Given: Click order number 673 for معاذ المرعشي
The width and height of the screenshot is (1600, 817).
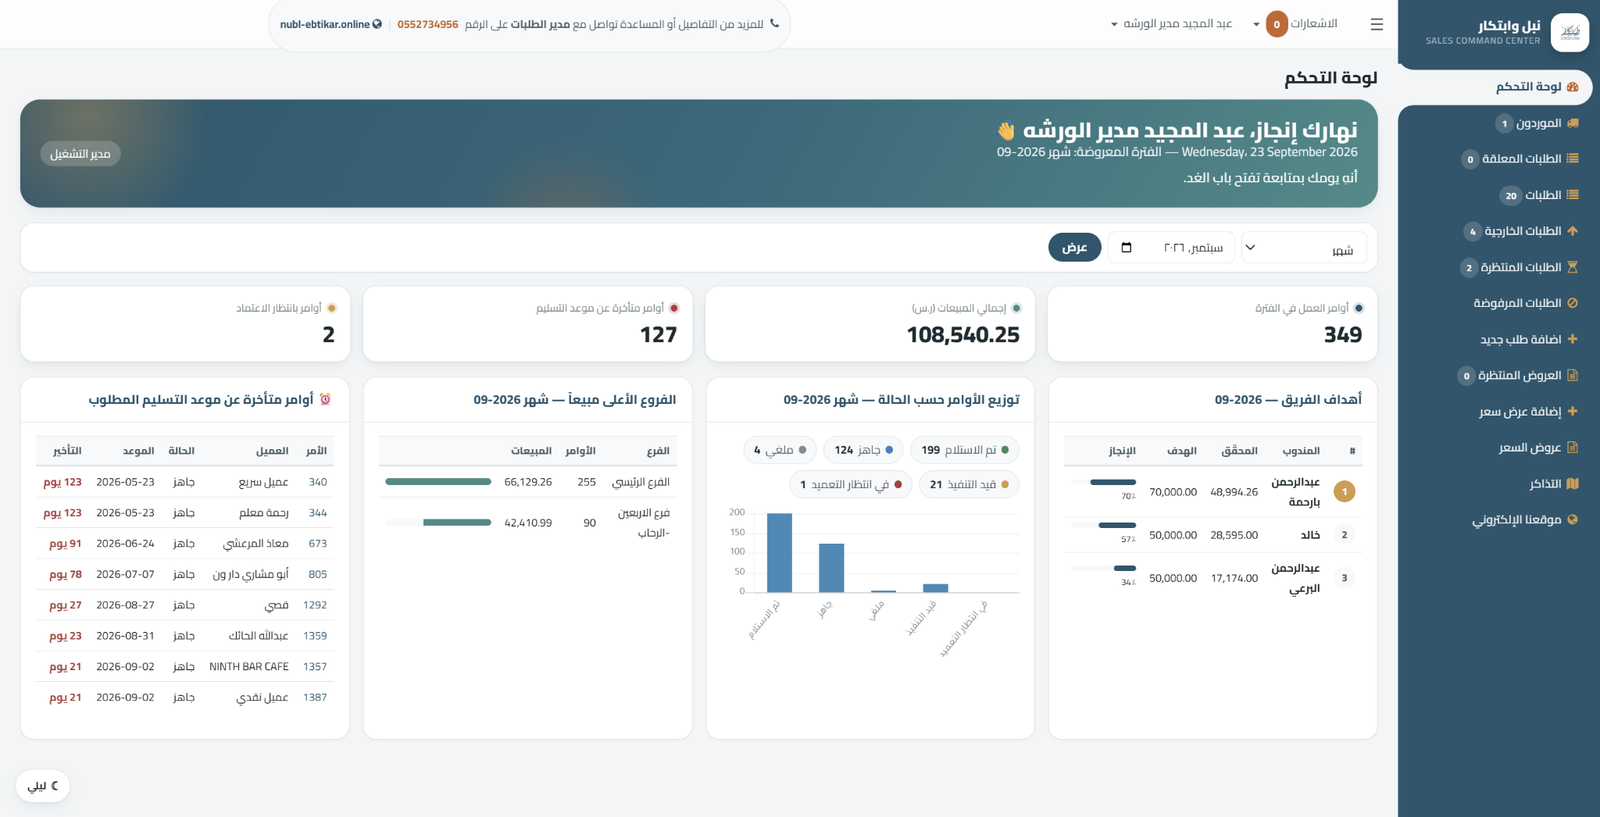Looking at the screenshot, I should pos(318,543).
